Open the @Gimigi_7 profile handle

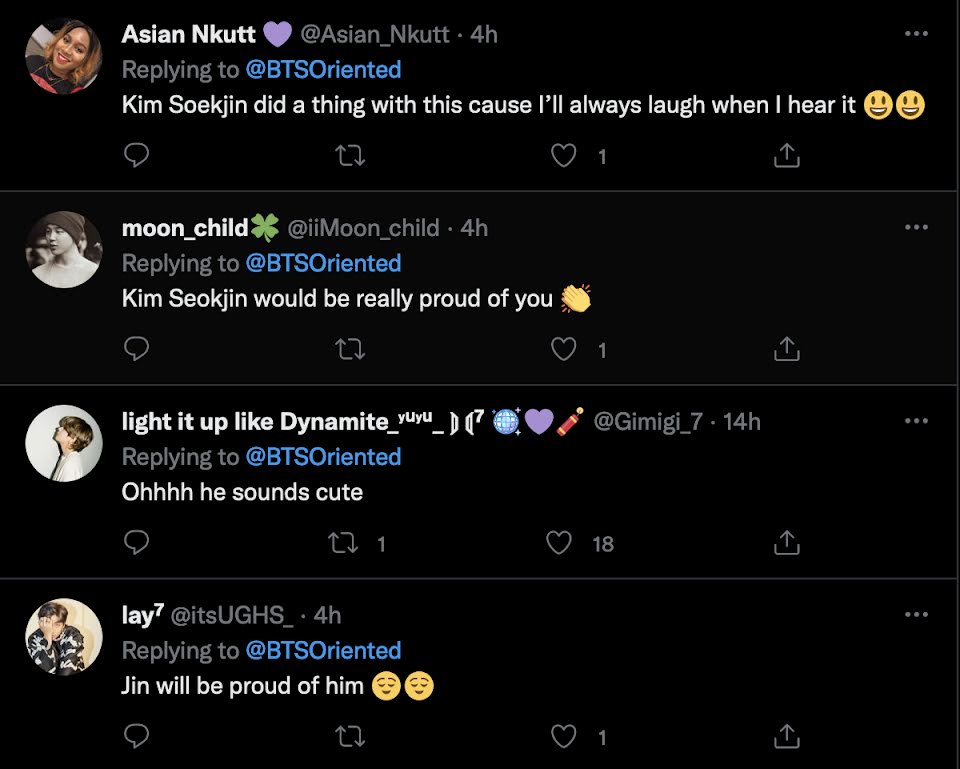coord(648,422)
